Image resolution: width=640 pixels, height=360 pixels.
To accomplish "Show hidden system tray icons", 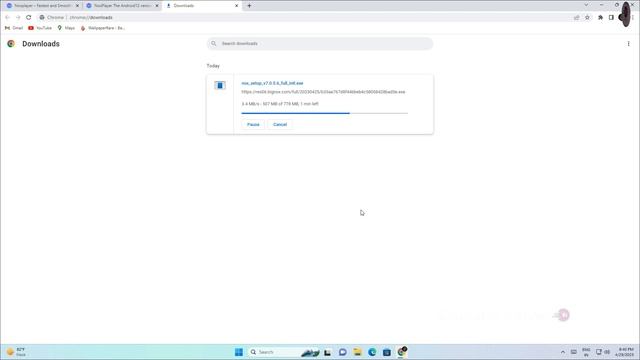I will point(563,352).
